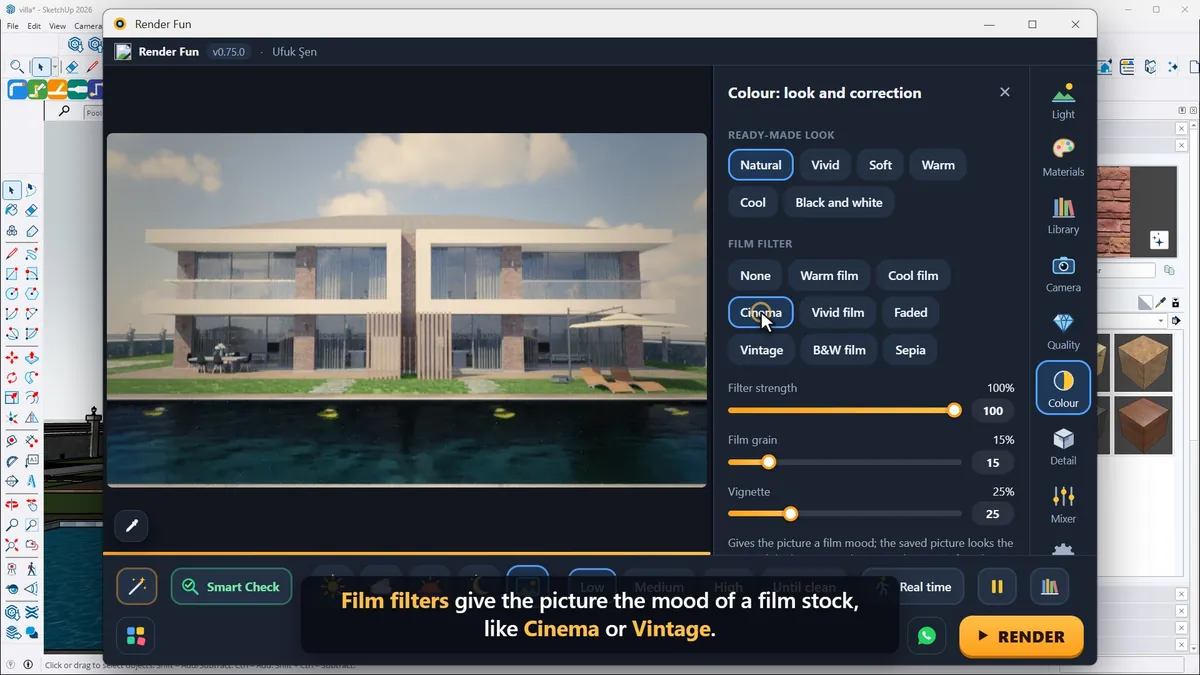The width and height of the screenshot is (1200, 675).
Task: Click the rendered villa preview image
Action: 407,310
